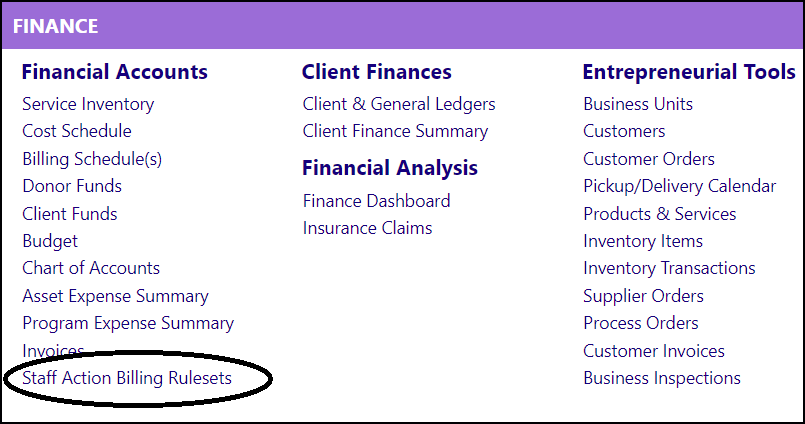The image size is (805, 424).
Task: Open the Budget page
Action: pos(50,241)
